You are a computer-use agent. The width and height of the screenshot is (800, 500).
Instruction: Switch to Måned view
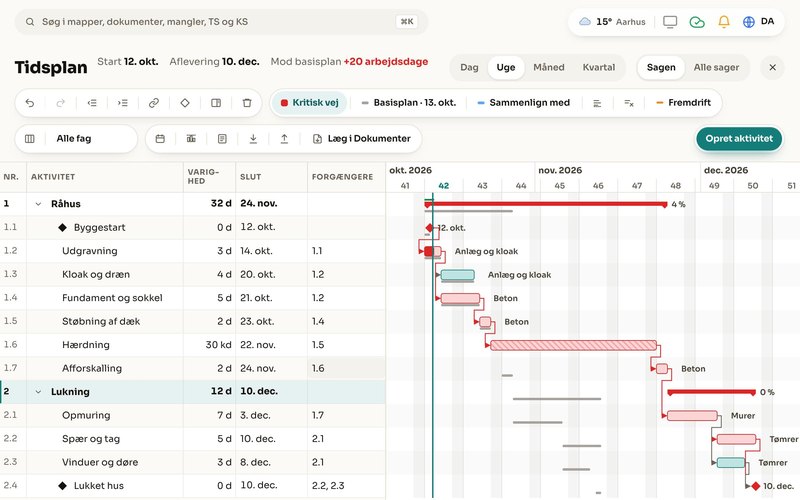pyautogui.click(x=548, y=67)
